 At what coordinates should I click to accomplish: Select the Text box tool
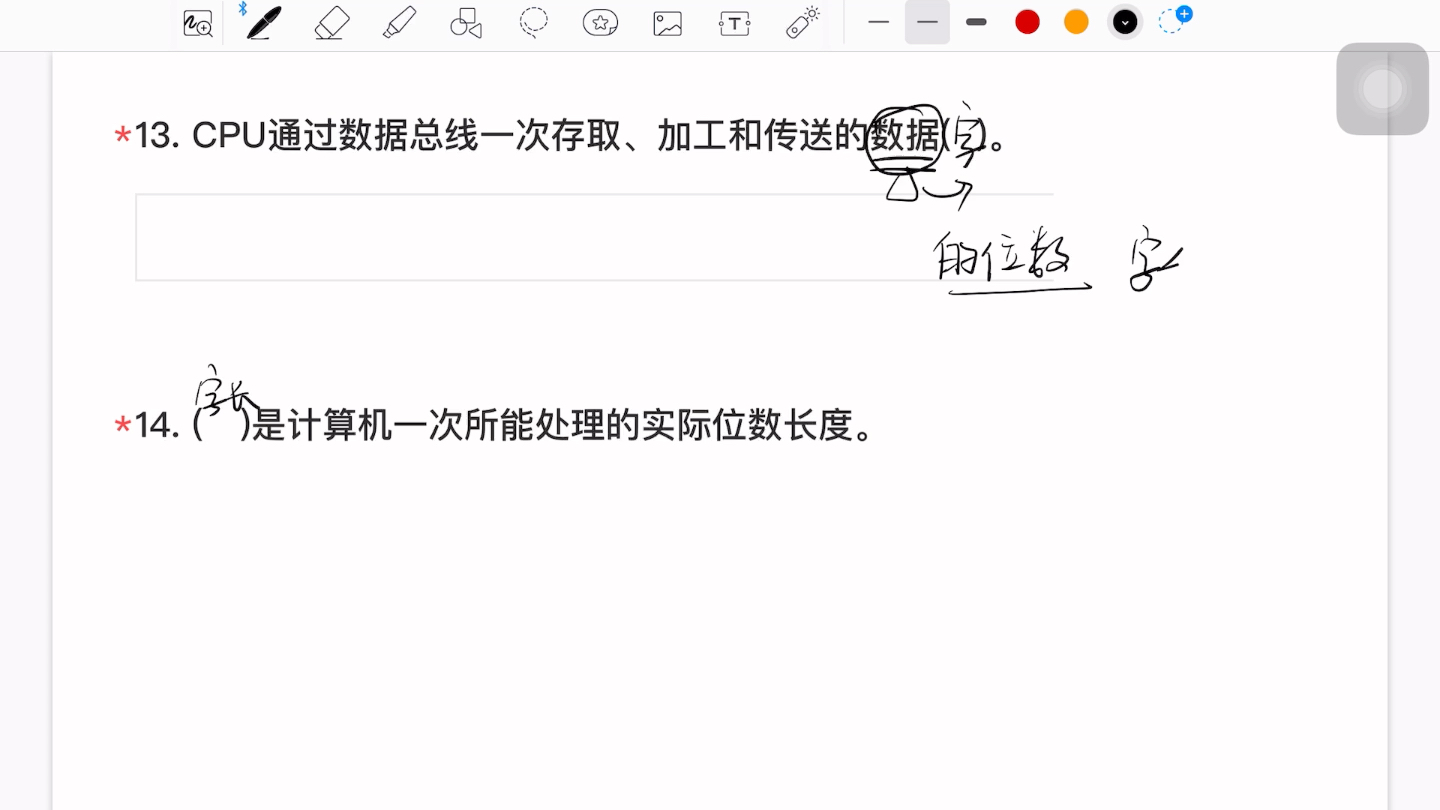[734, 23]
